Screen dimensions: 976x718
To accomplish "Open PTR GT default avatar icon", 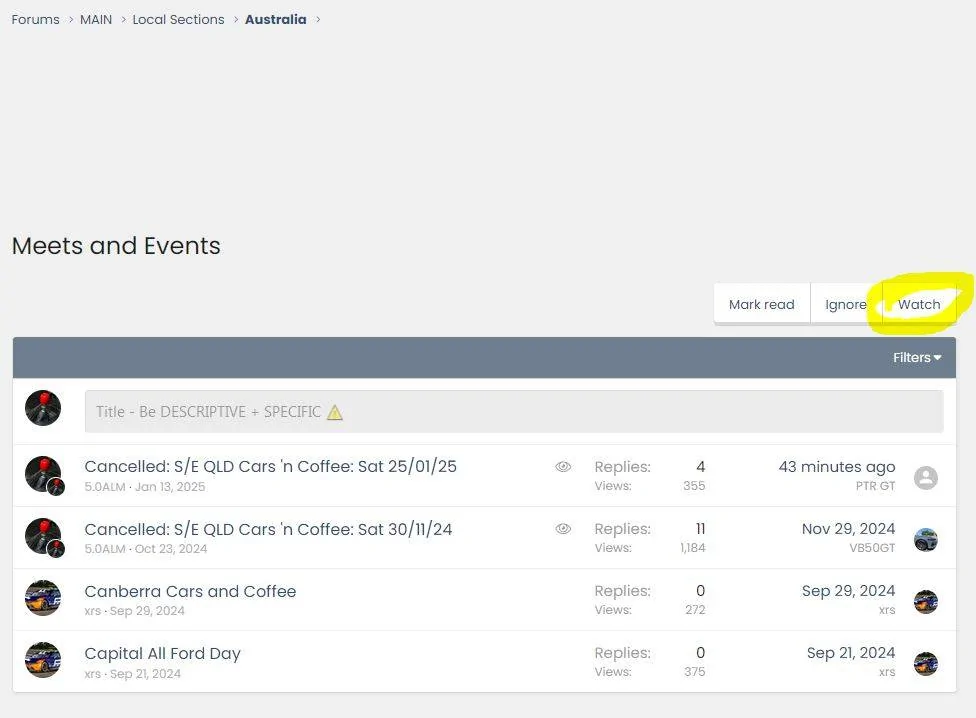I will click(926, 477).
